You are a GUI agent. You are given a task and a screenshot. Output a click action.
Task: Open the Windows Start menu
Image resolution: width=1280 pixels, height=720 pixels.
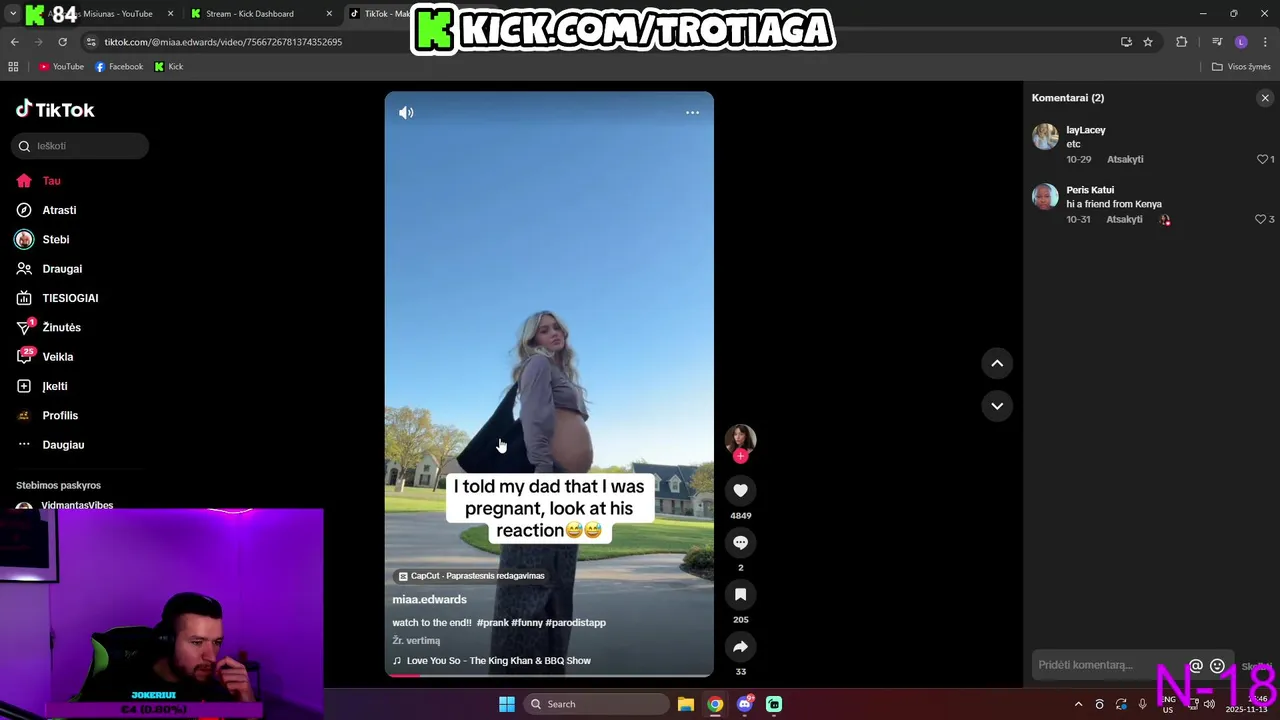[x=507, y=704]
